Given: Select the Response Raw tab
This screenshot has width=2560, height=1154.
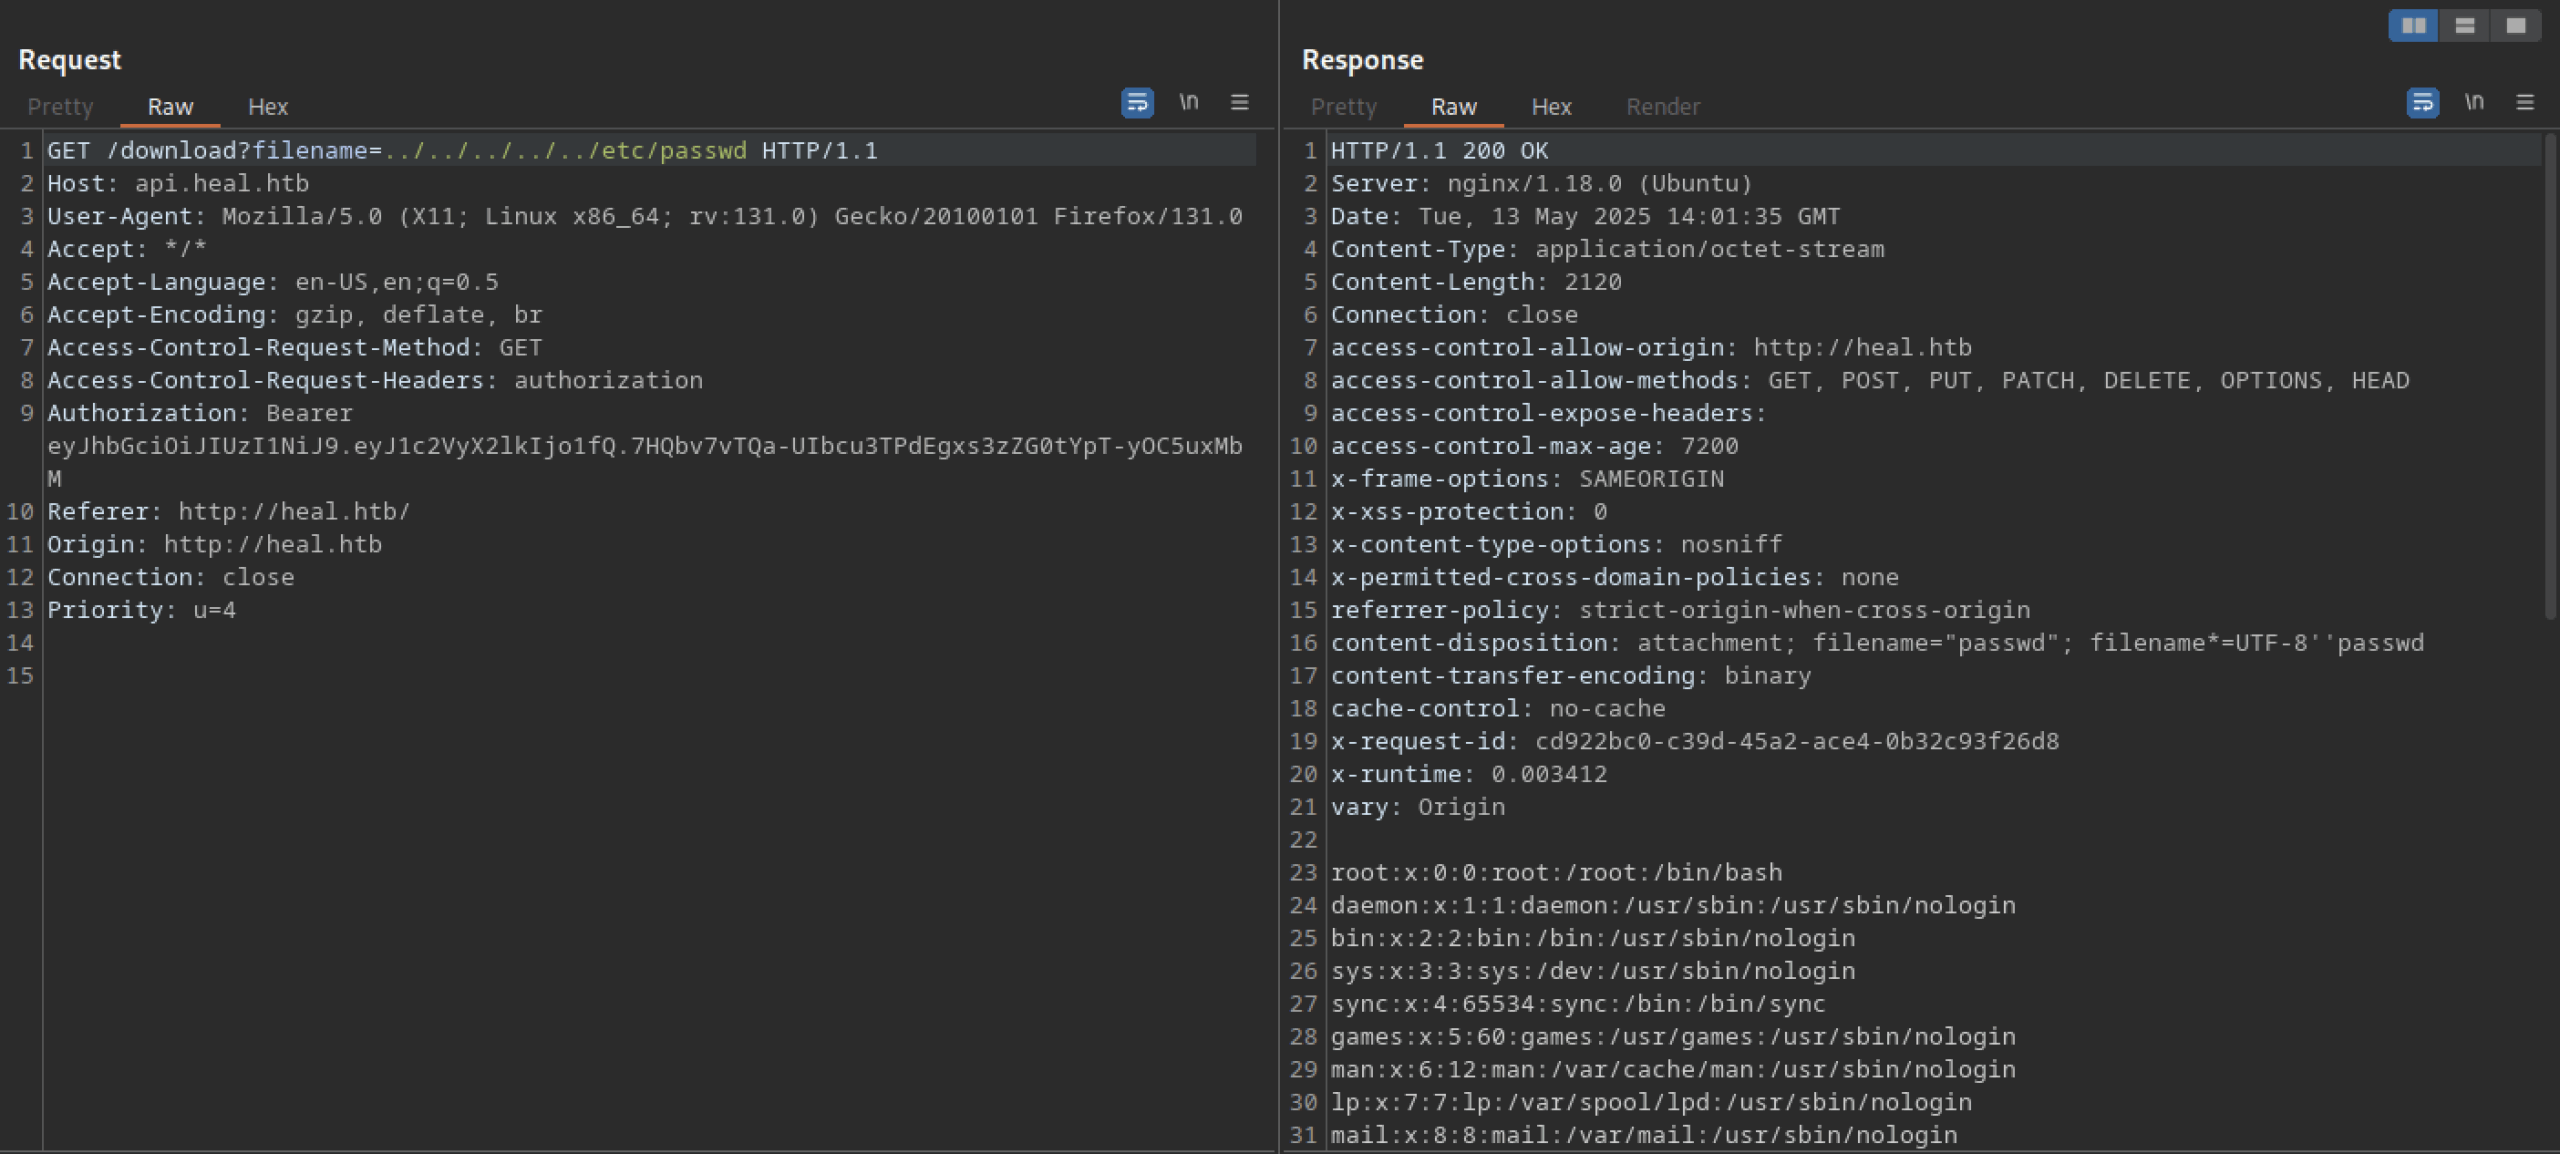Looking at the screenshot, I should point(1453,107).
